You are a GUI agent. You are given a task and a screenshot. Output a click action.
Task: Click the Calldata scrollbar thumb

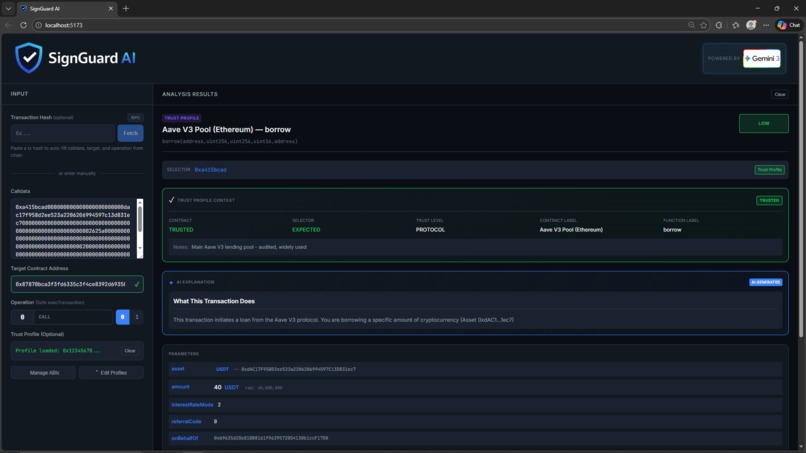tap(140, 219)
